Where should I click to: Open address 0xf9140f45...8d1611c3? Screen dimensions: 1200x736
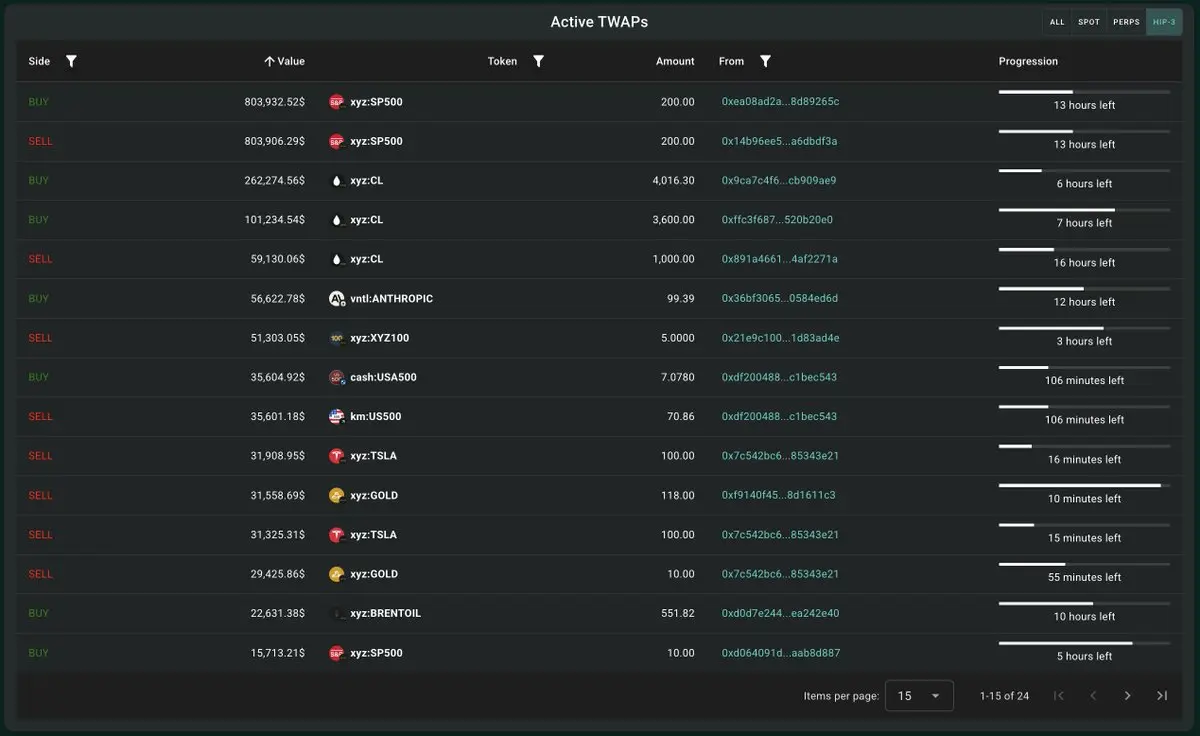pyautogui.click(x=778, y=495)
